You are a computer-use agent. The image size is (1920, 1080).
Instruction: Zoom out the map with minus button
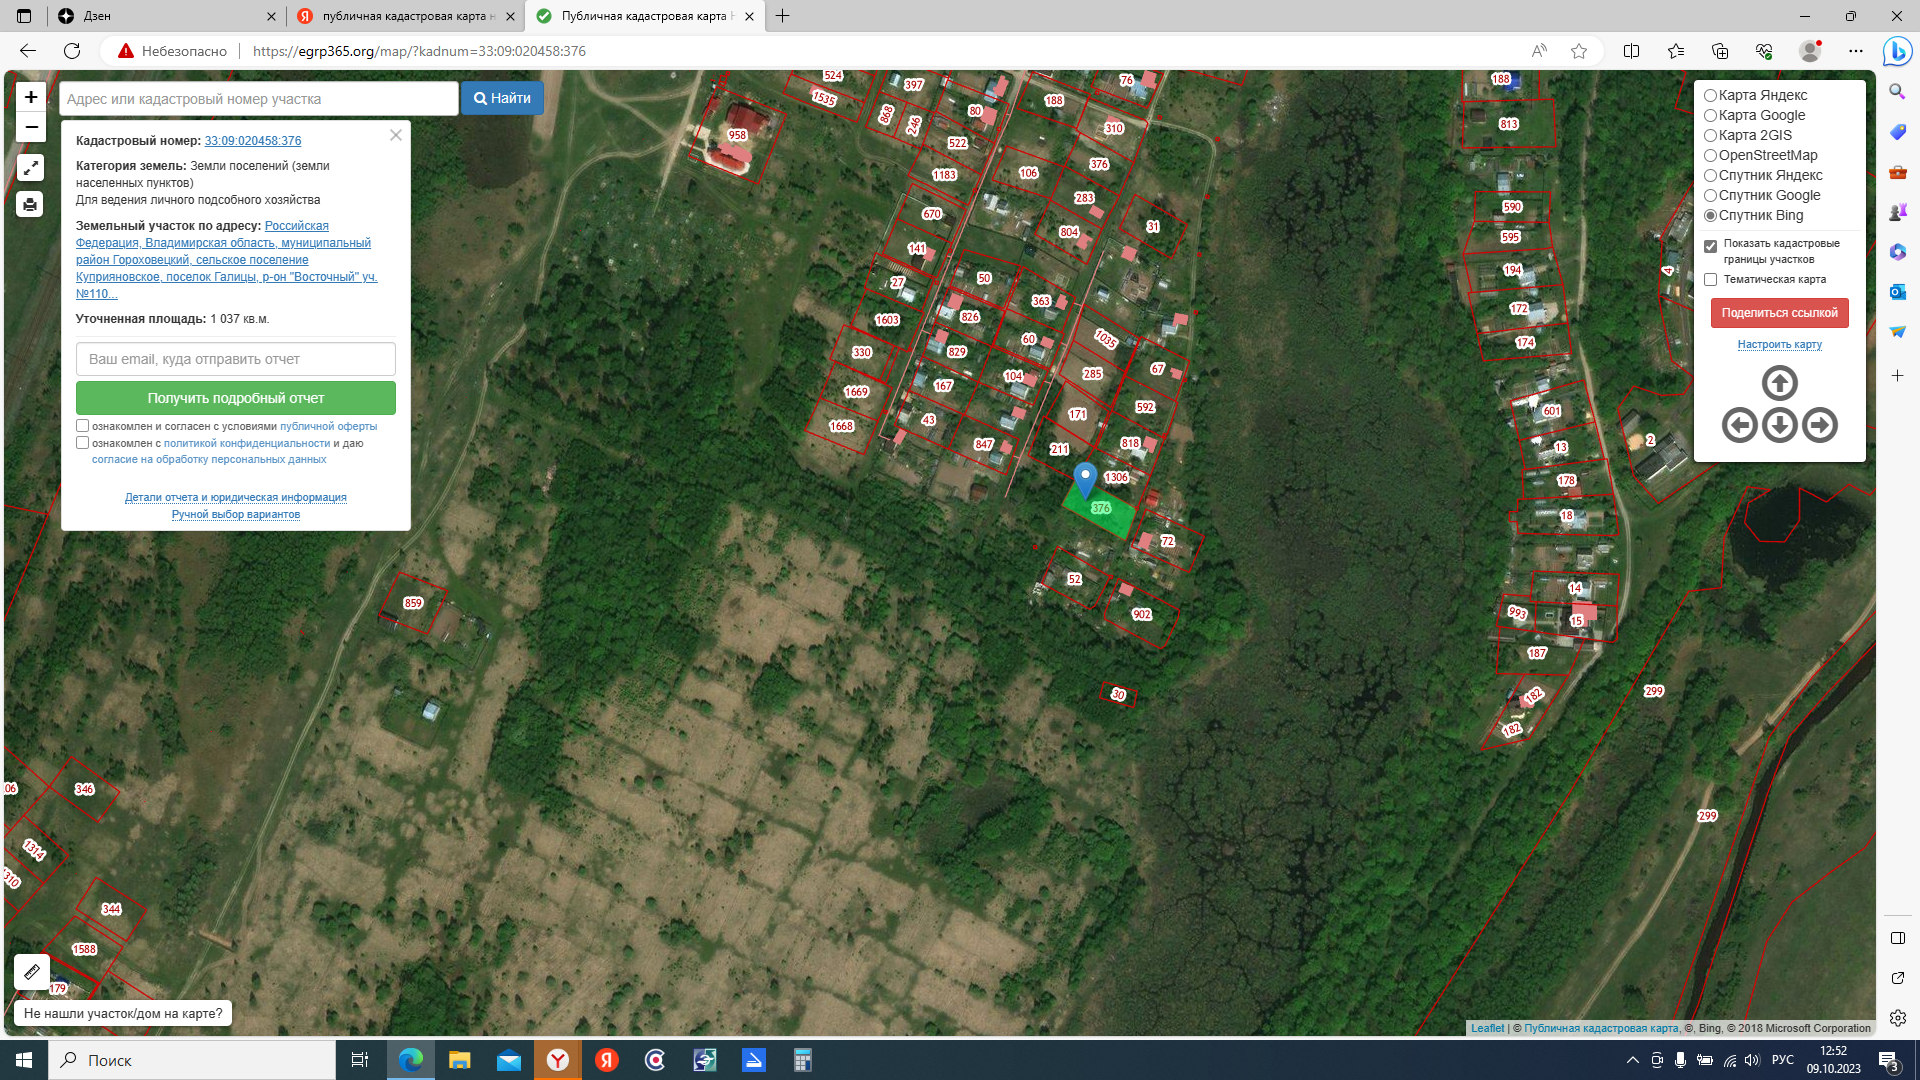click(31, 127)
